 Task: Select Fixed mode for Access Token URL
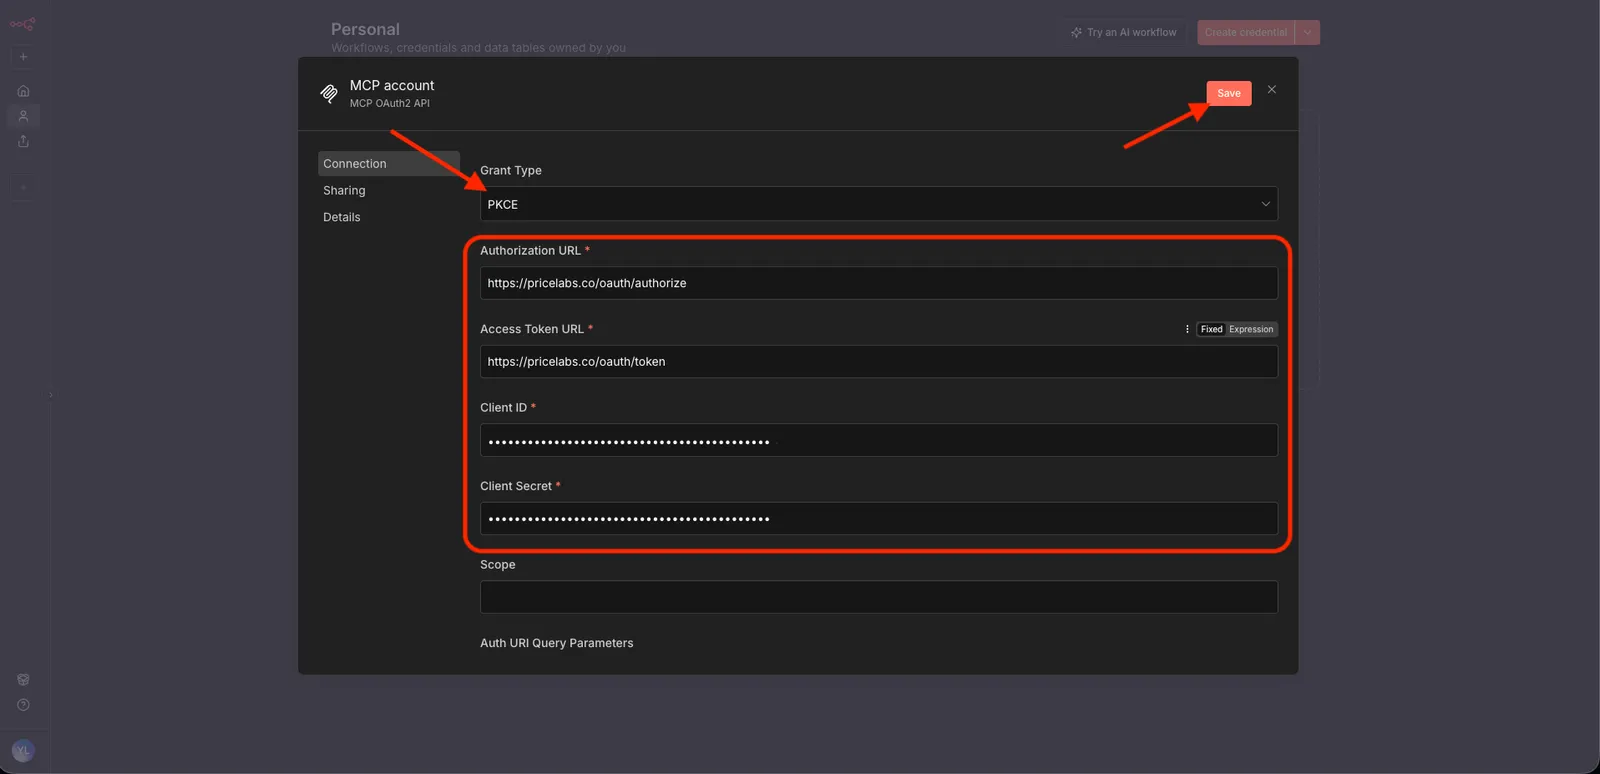[1212, 329]
